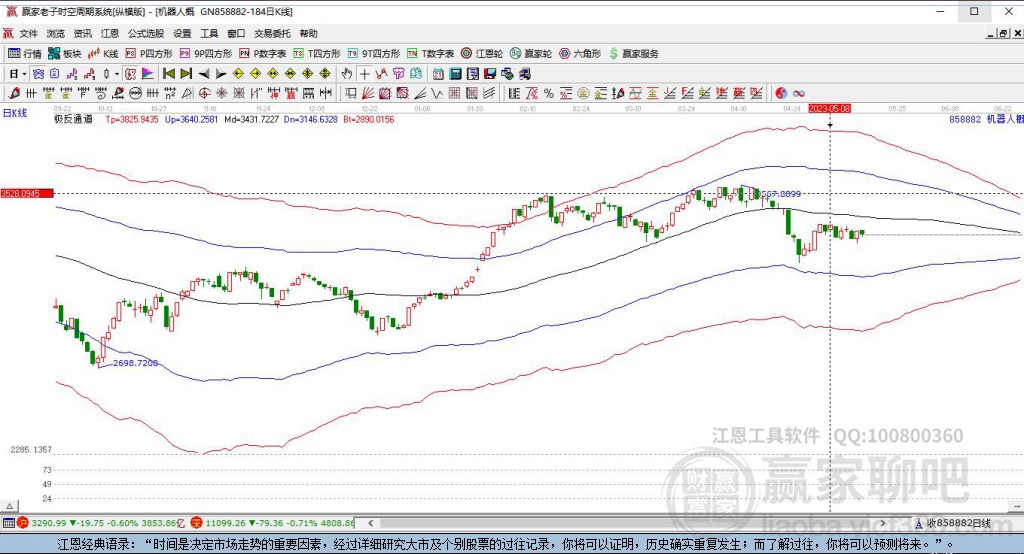Viewport: 1024px width, 554px height.
Task: Open the T四方形 tool
Action: (x=317, y=54)
